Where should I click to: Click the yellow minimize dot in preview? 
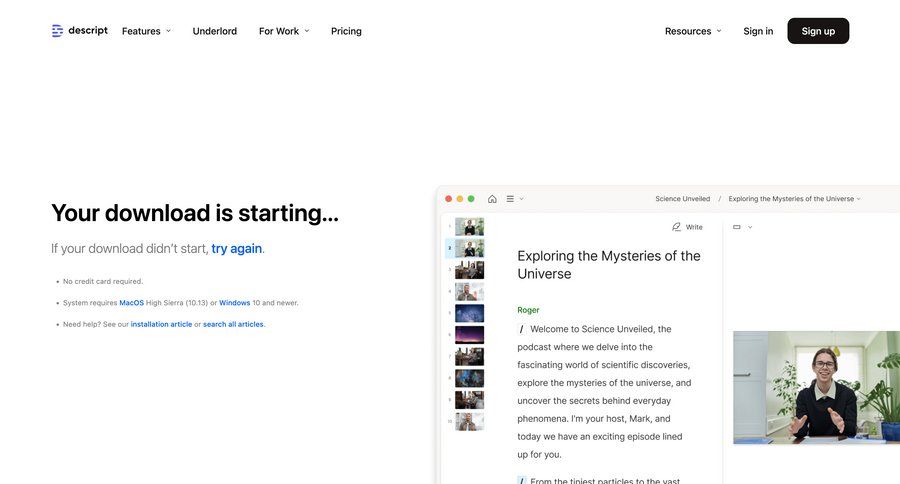pos(460,199)
